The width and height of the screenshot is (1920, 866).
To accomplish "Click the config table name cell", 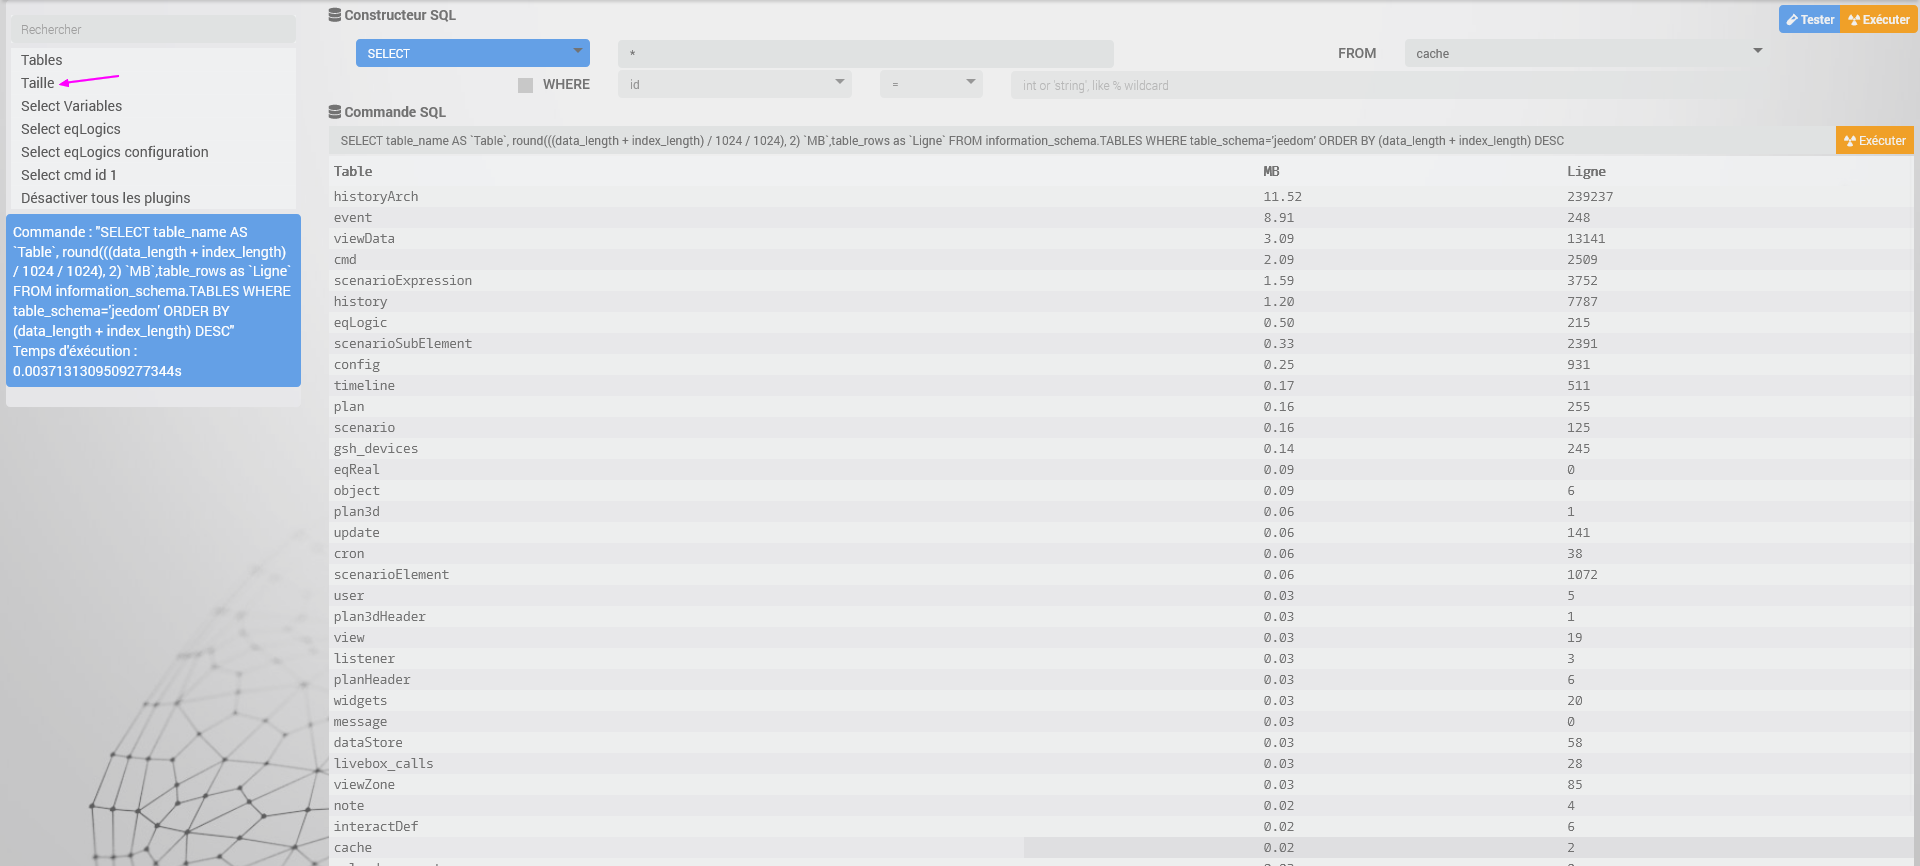I will tap(357, 365).
